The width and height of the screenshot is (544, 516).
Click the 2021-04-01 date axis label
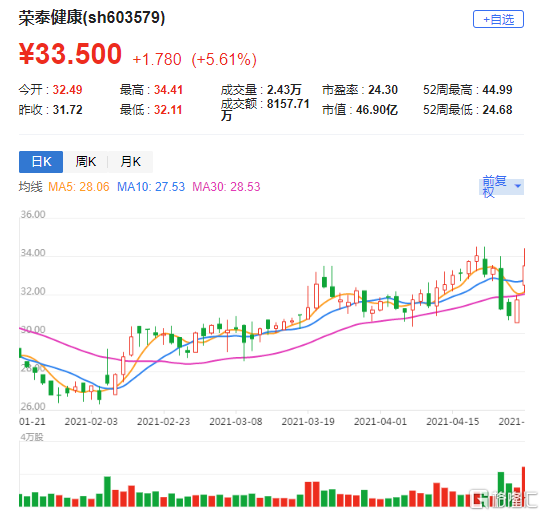[x=380, y=422]
